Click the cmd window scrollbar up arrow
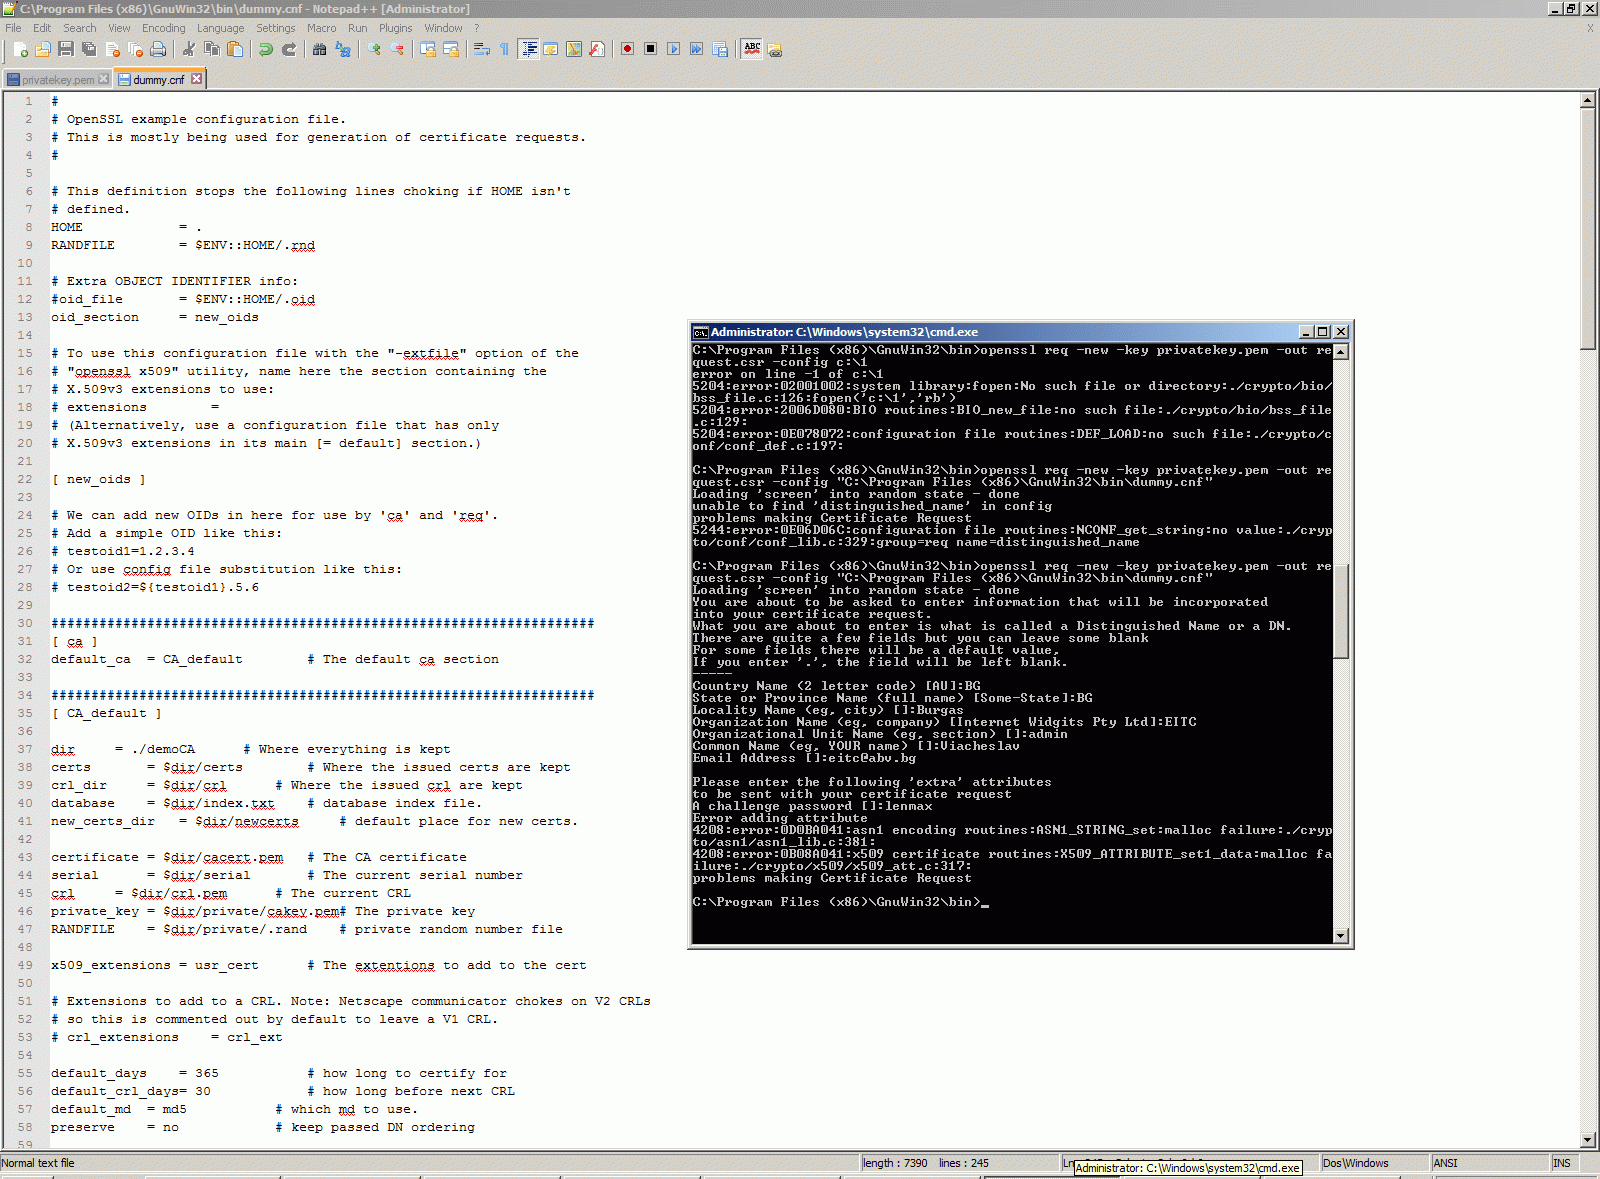Image resolution: width=1600 pixels, height=1179 pixels. click(1341, 351)
